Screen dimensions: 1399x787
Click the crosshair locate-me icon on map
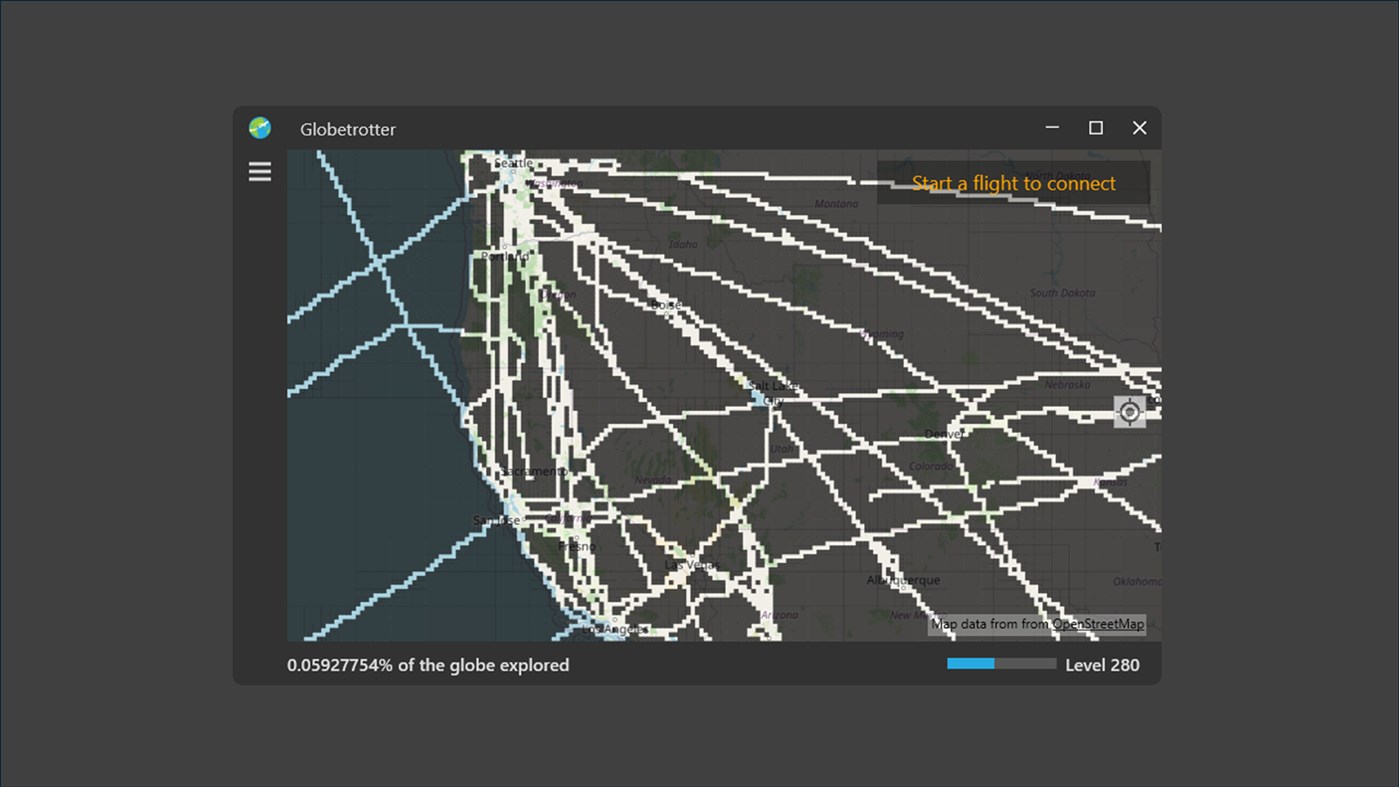click(x=1129, y=411)
